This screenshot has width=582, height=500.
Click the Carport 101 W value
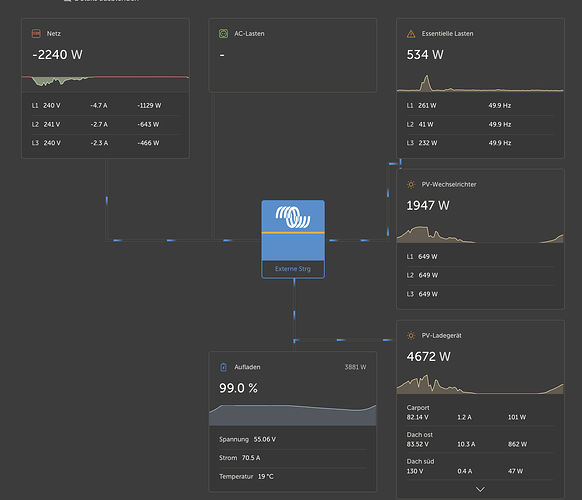coord(517,417)
